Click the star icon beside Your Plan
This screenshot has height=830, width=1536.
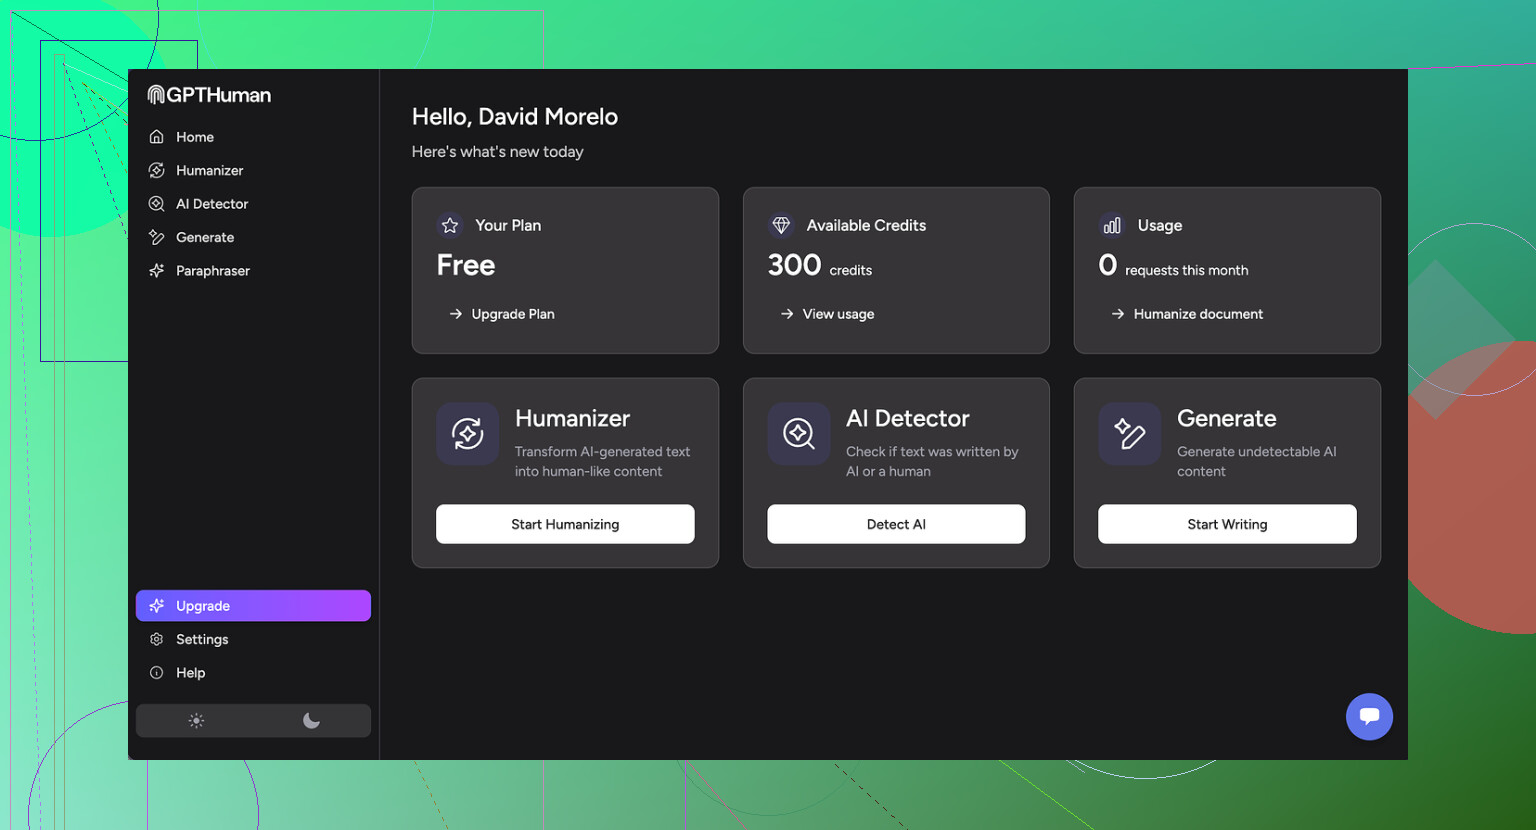(450, 226)
